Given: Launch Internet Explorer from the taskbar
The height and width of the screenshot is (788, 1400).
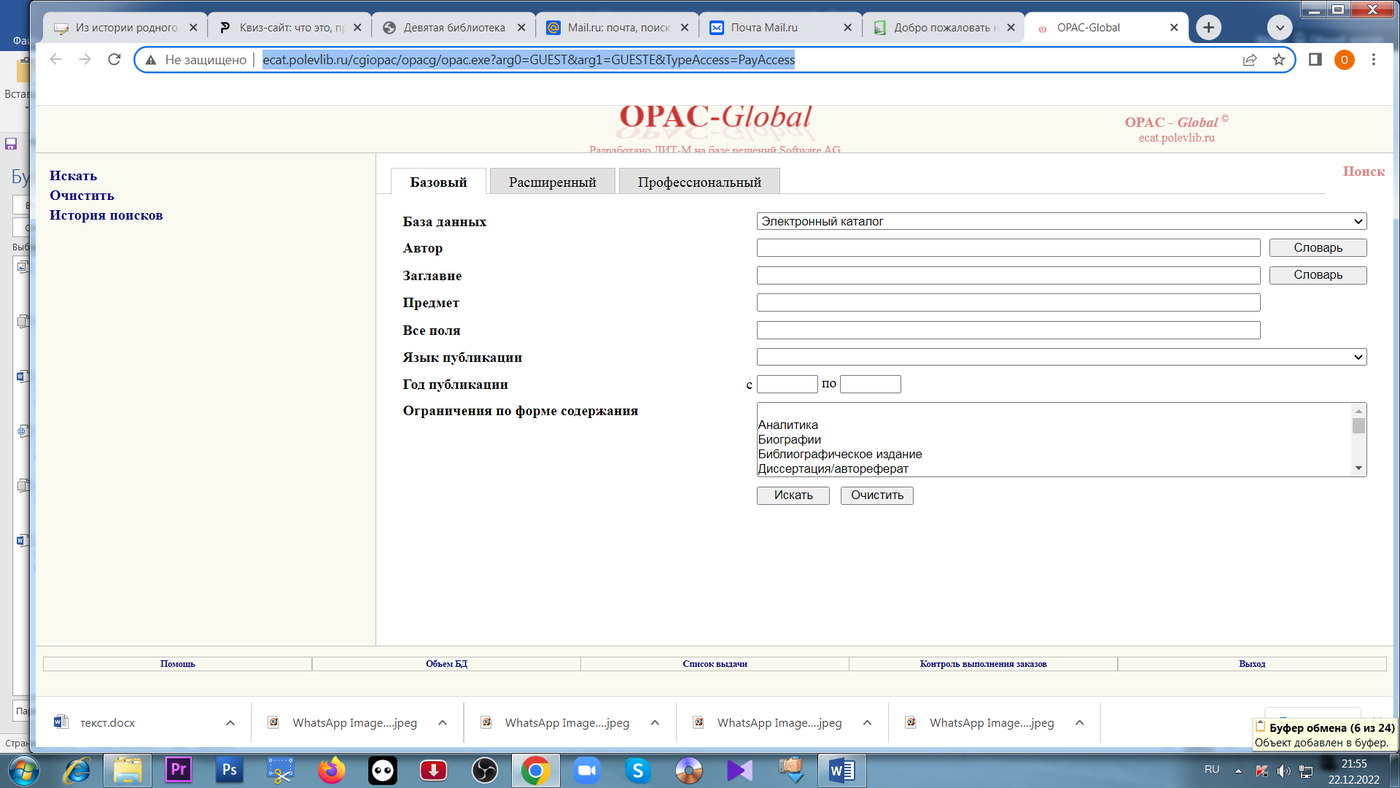Looking at the screenshot, I should [x=77, y=770].
